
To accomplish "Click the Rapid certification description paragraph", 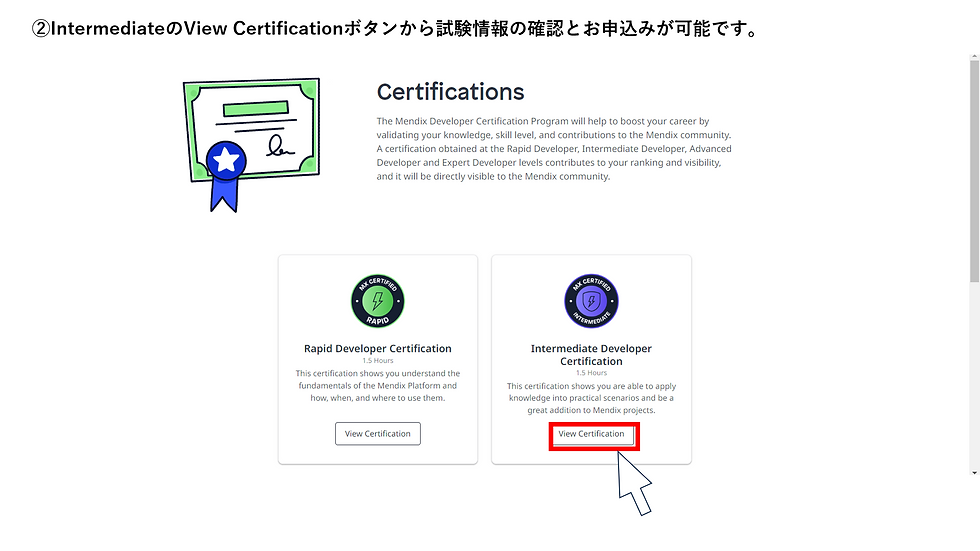I will (378, 385).
